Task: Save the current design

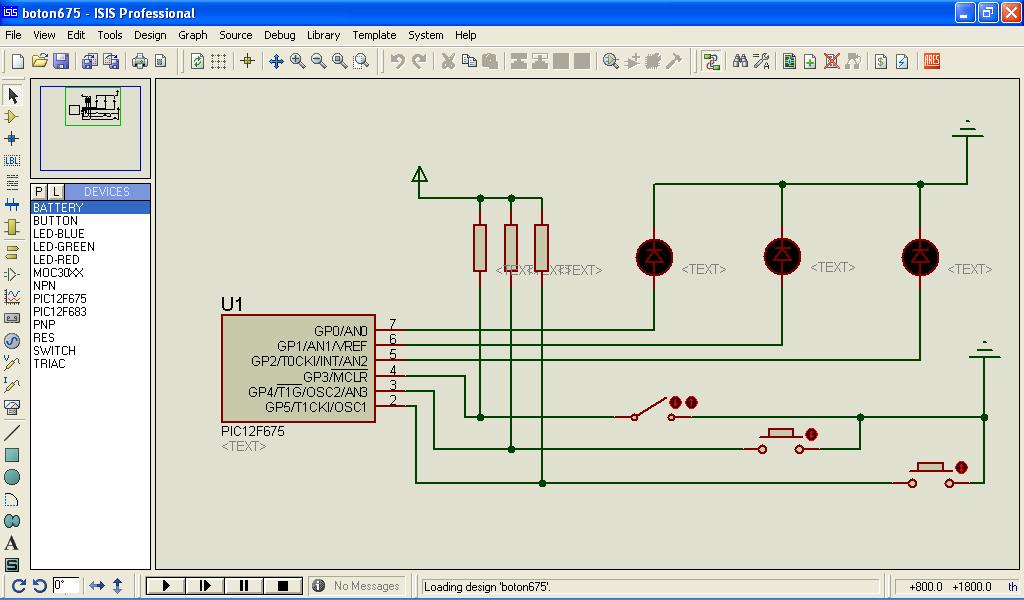Action: 61,61
